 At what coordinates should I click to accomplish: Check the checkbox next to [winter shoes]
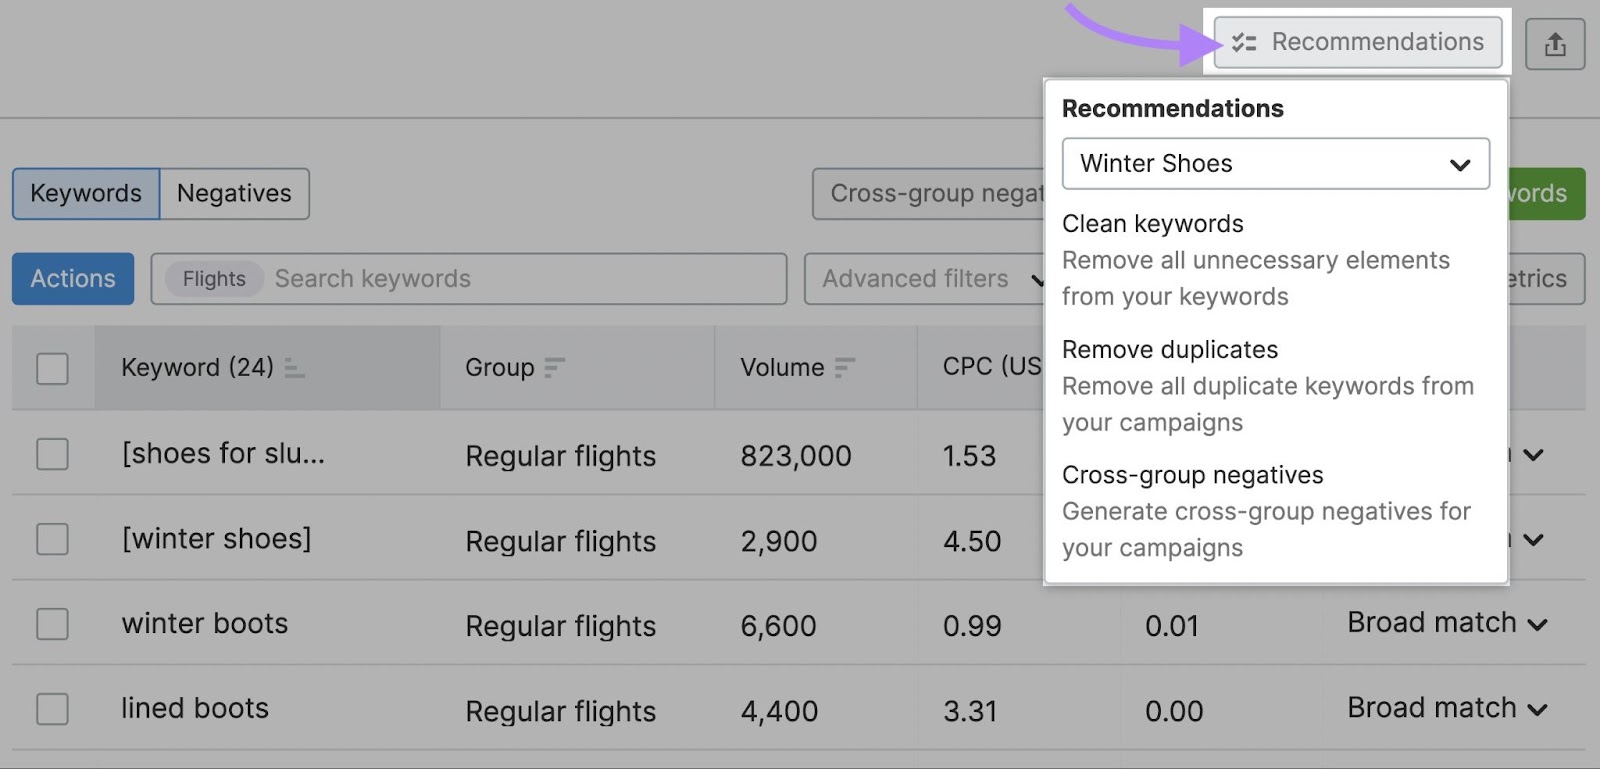[x=51, y=539]
